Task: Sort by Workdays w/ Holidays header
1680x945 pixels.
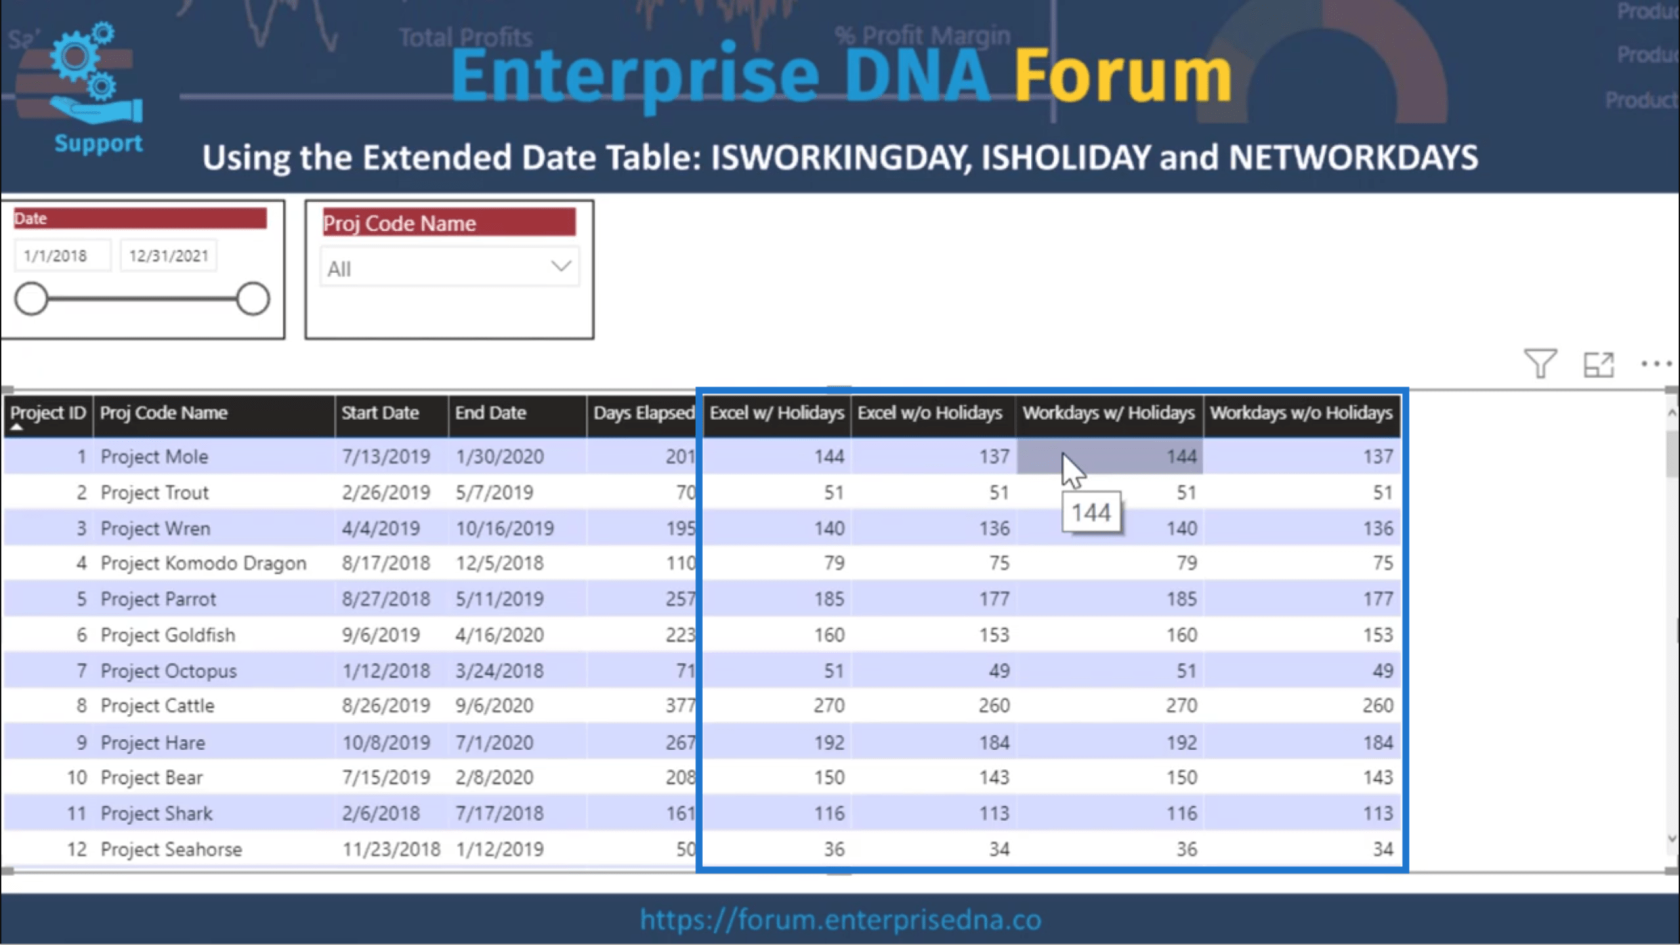Action: [1108, 413]
